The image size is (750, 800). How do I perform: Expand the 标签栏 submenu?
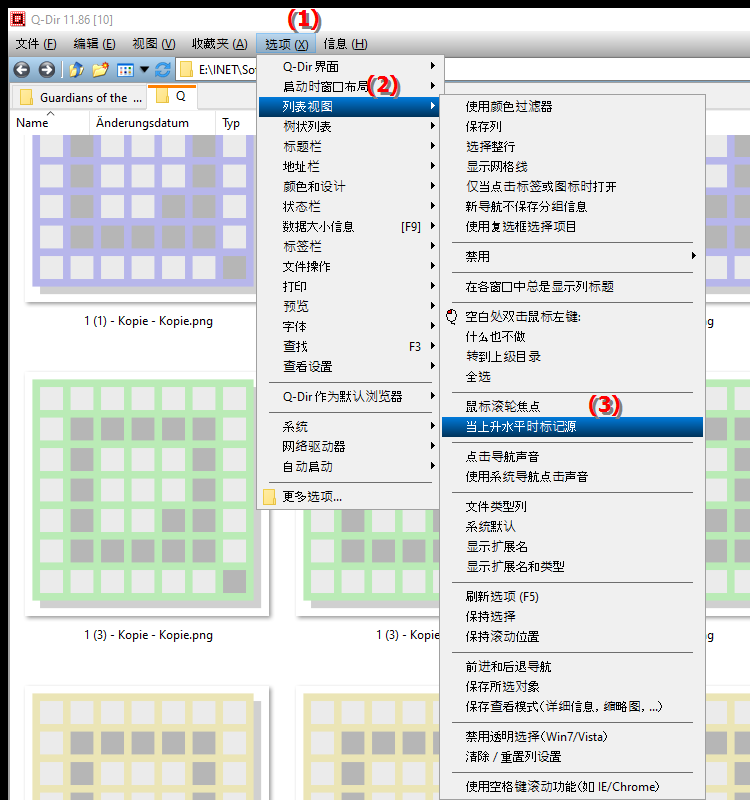pos(349,246)
